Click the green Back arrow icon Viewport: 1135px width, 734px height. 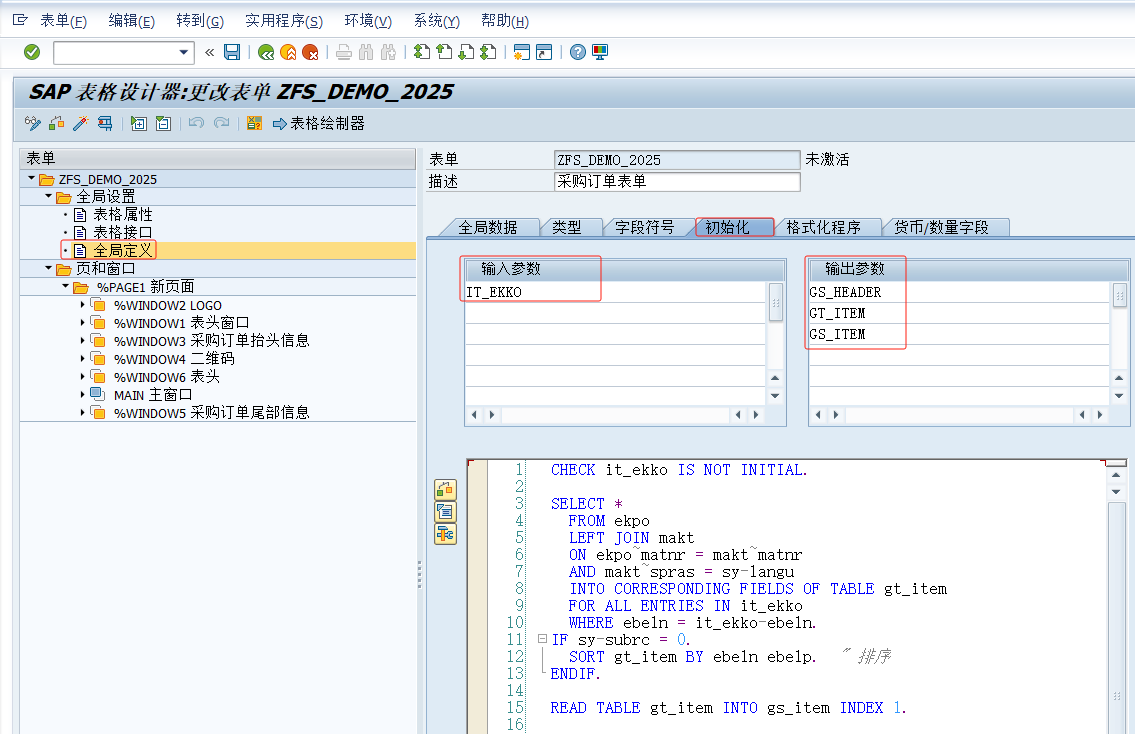(x=266, y=52)
